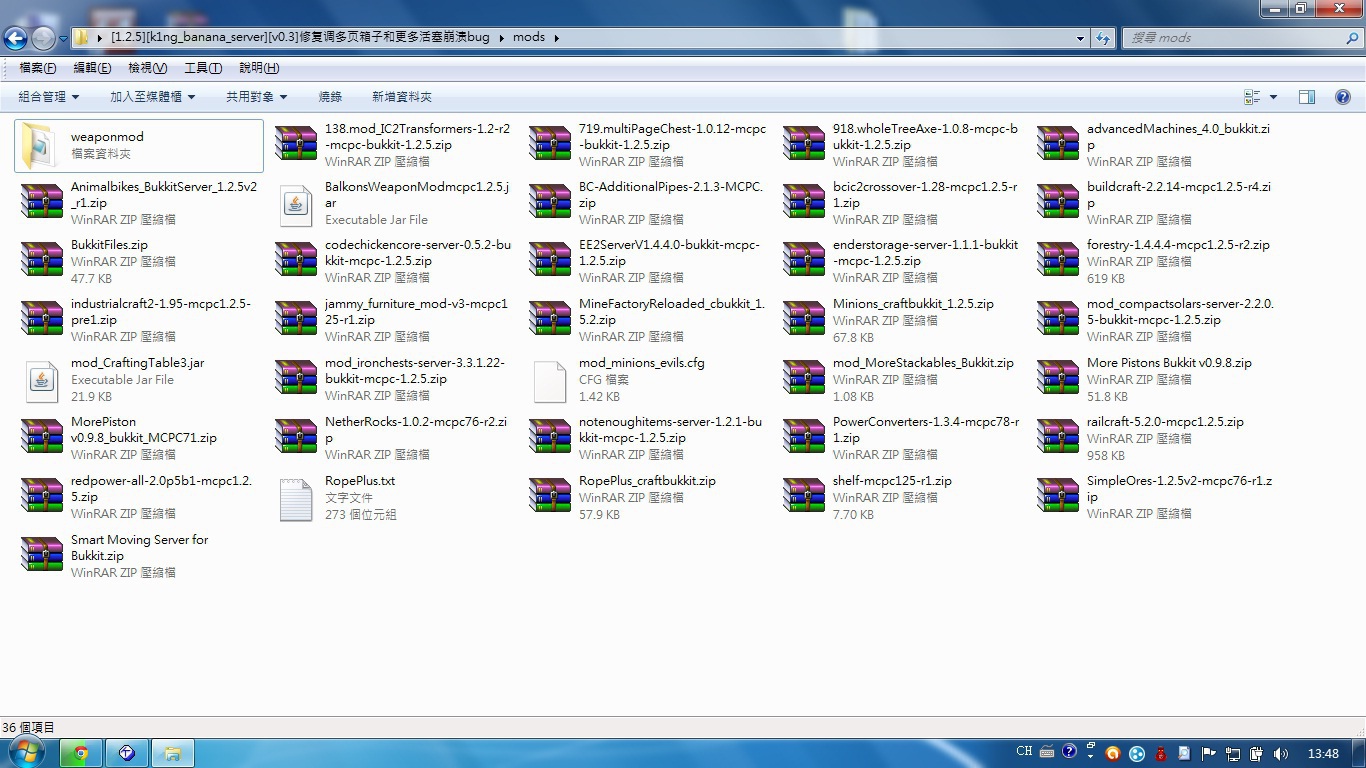Expand the mods breadcrumb arrow
This screenshot has width=1366, height=768.
pyautogui.click(x=557, y=38)
